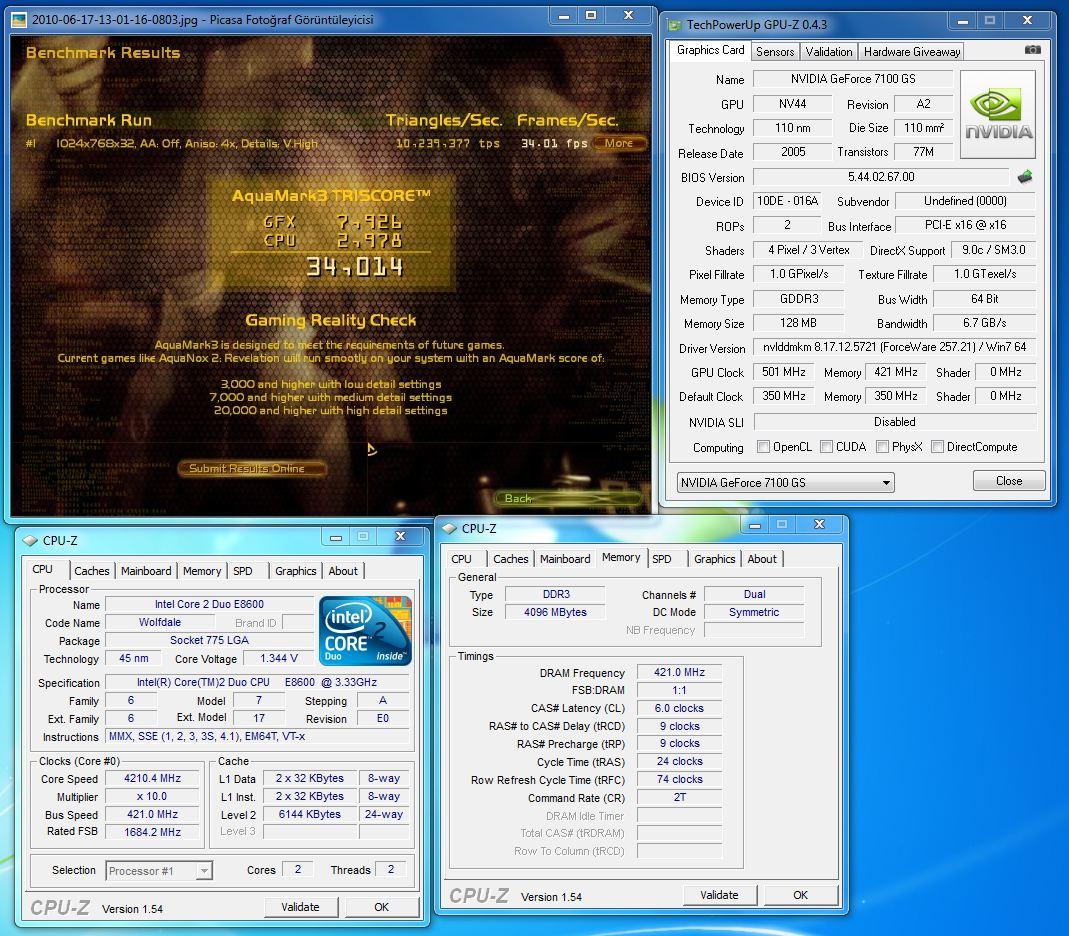Viewport: 1069px width, 936px height.
Task: Click the GPU-Z screenshot camera icon
Action: tap(1033, 50)
